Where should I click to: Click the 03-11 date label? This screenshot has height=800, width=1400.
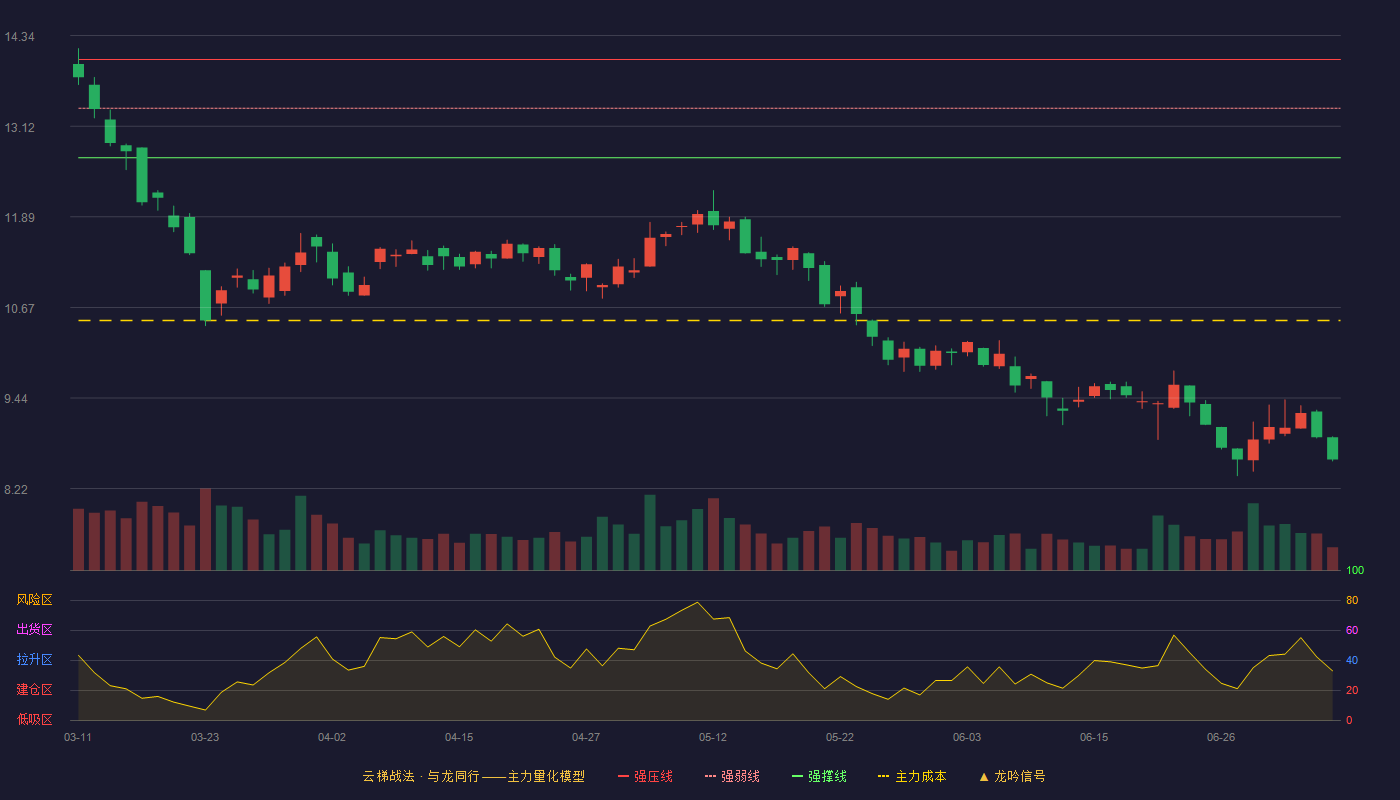(78, 737)
